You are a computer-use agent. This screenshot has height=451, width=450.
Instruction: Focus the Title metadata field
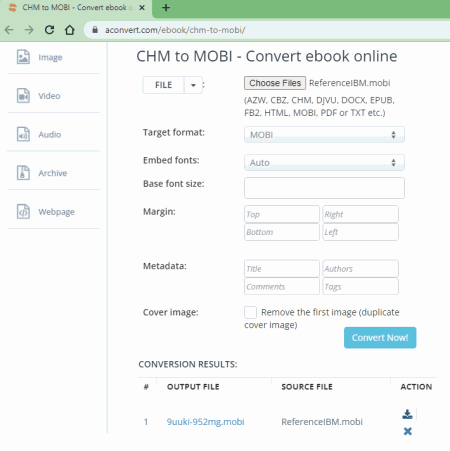(x=282, y=269)
